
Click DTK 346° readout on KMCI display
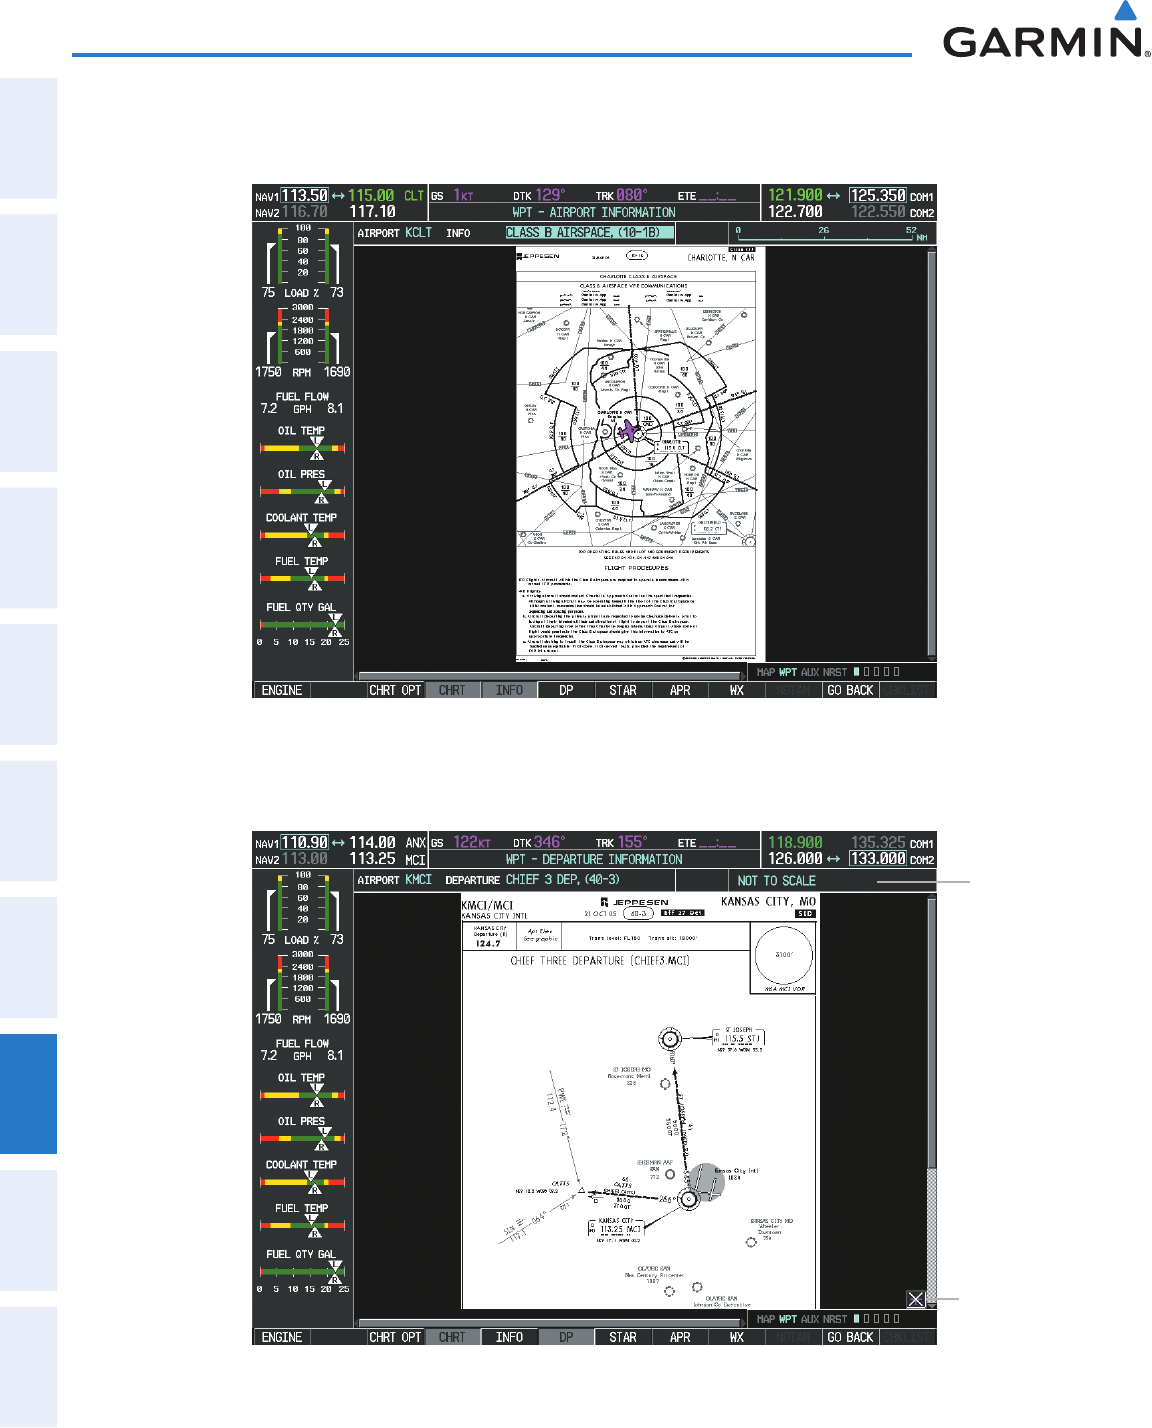pyautogui.click(x=539, y=843)
